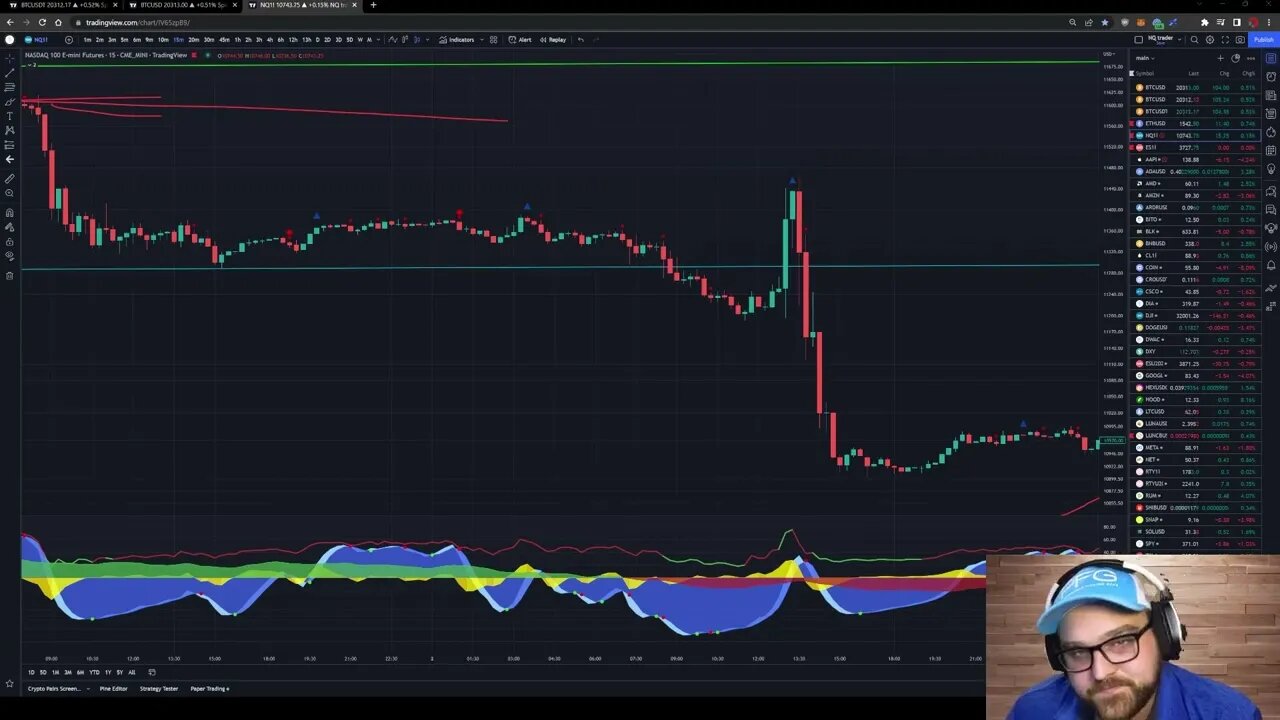This screenshot has width=1280, height=720.
Task: Hide all drawings with eye icon
Action: tap(9, 256)
